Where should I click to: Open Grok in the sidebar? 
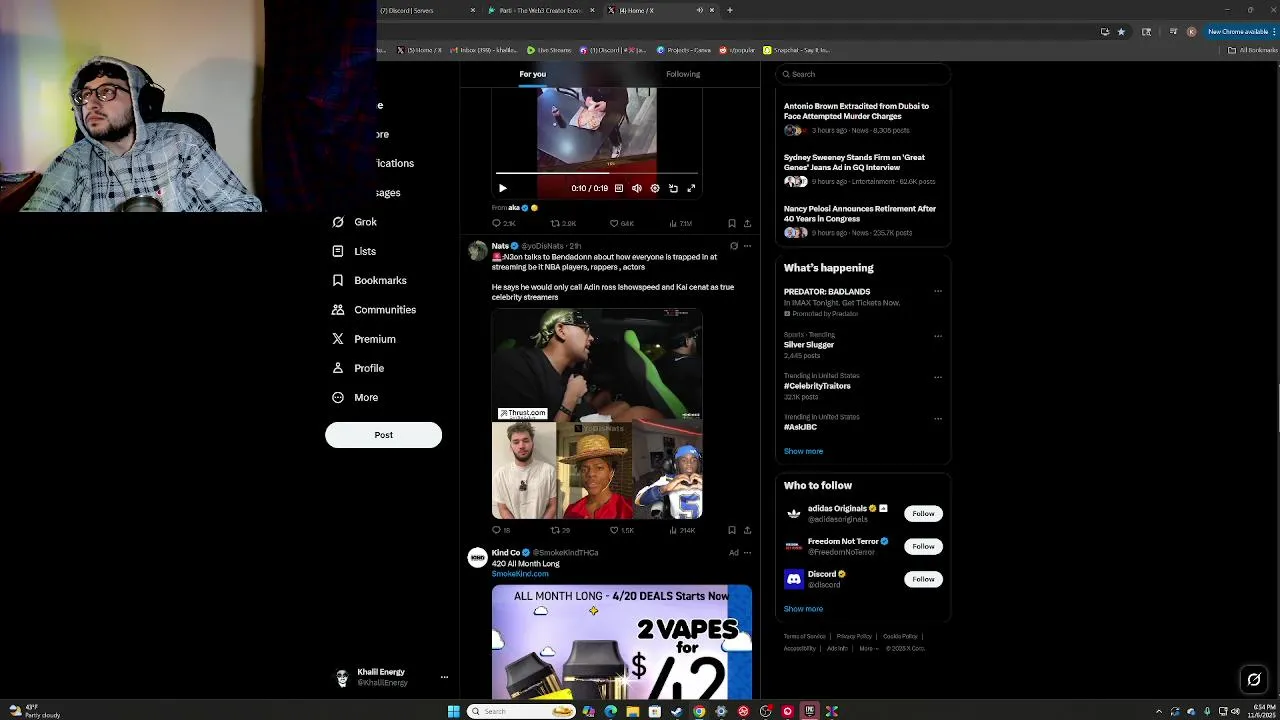click(355, 222)
